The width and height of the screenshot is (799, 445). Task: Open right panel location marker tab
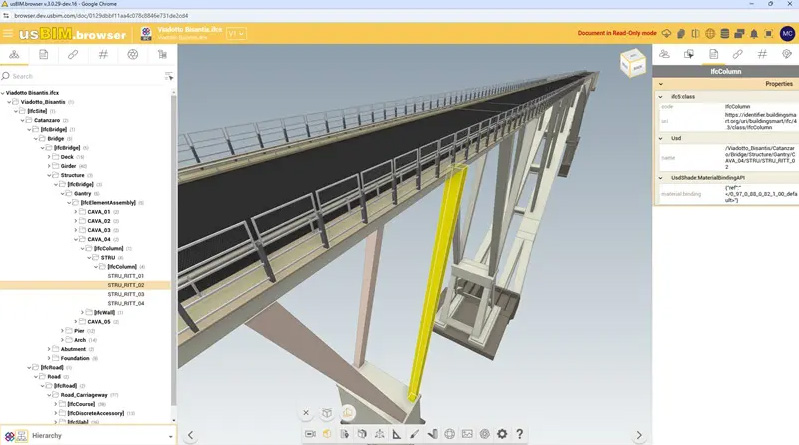coord(787,54)
